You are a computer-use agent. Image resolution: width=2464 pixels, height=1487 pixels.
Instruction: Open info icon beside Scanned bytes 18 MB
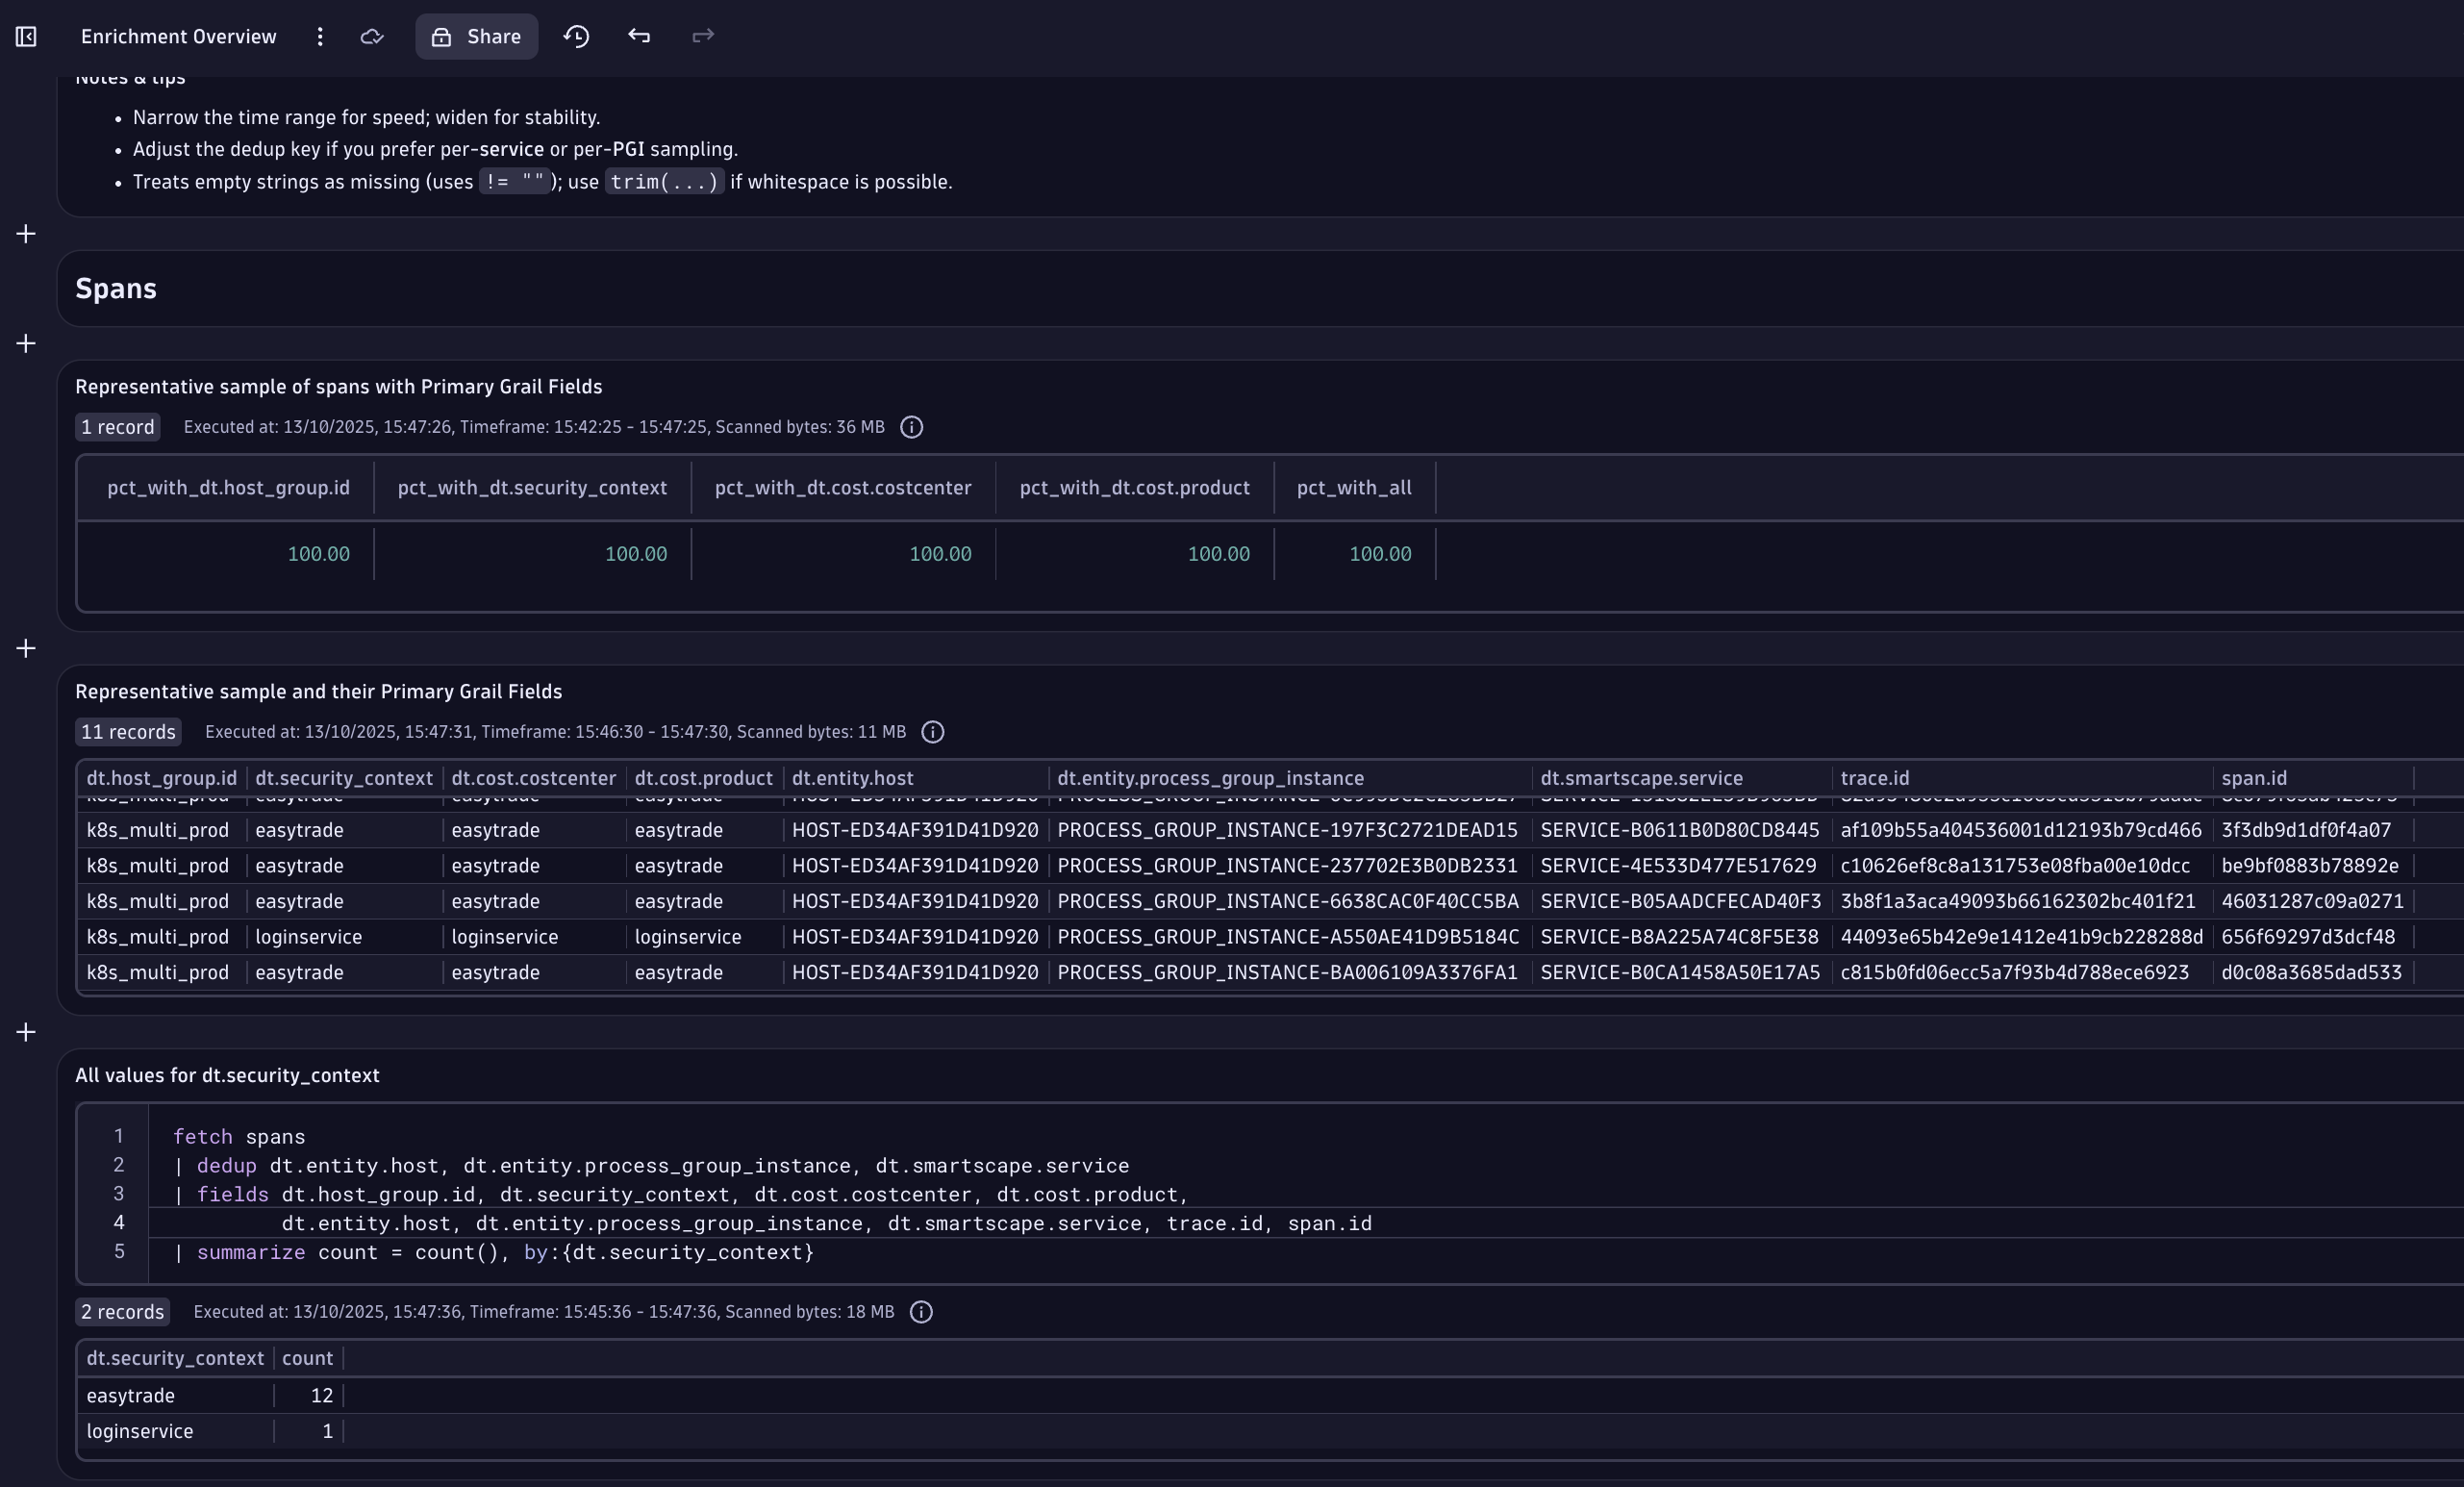tap(921, 1312)
